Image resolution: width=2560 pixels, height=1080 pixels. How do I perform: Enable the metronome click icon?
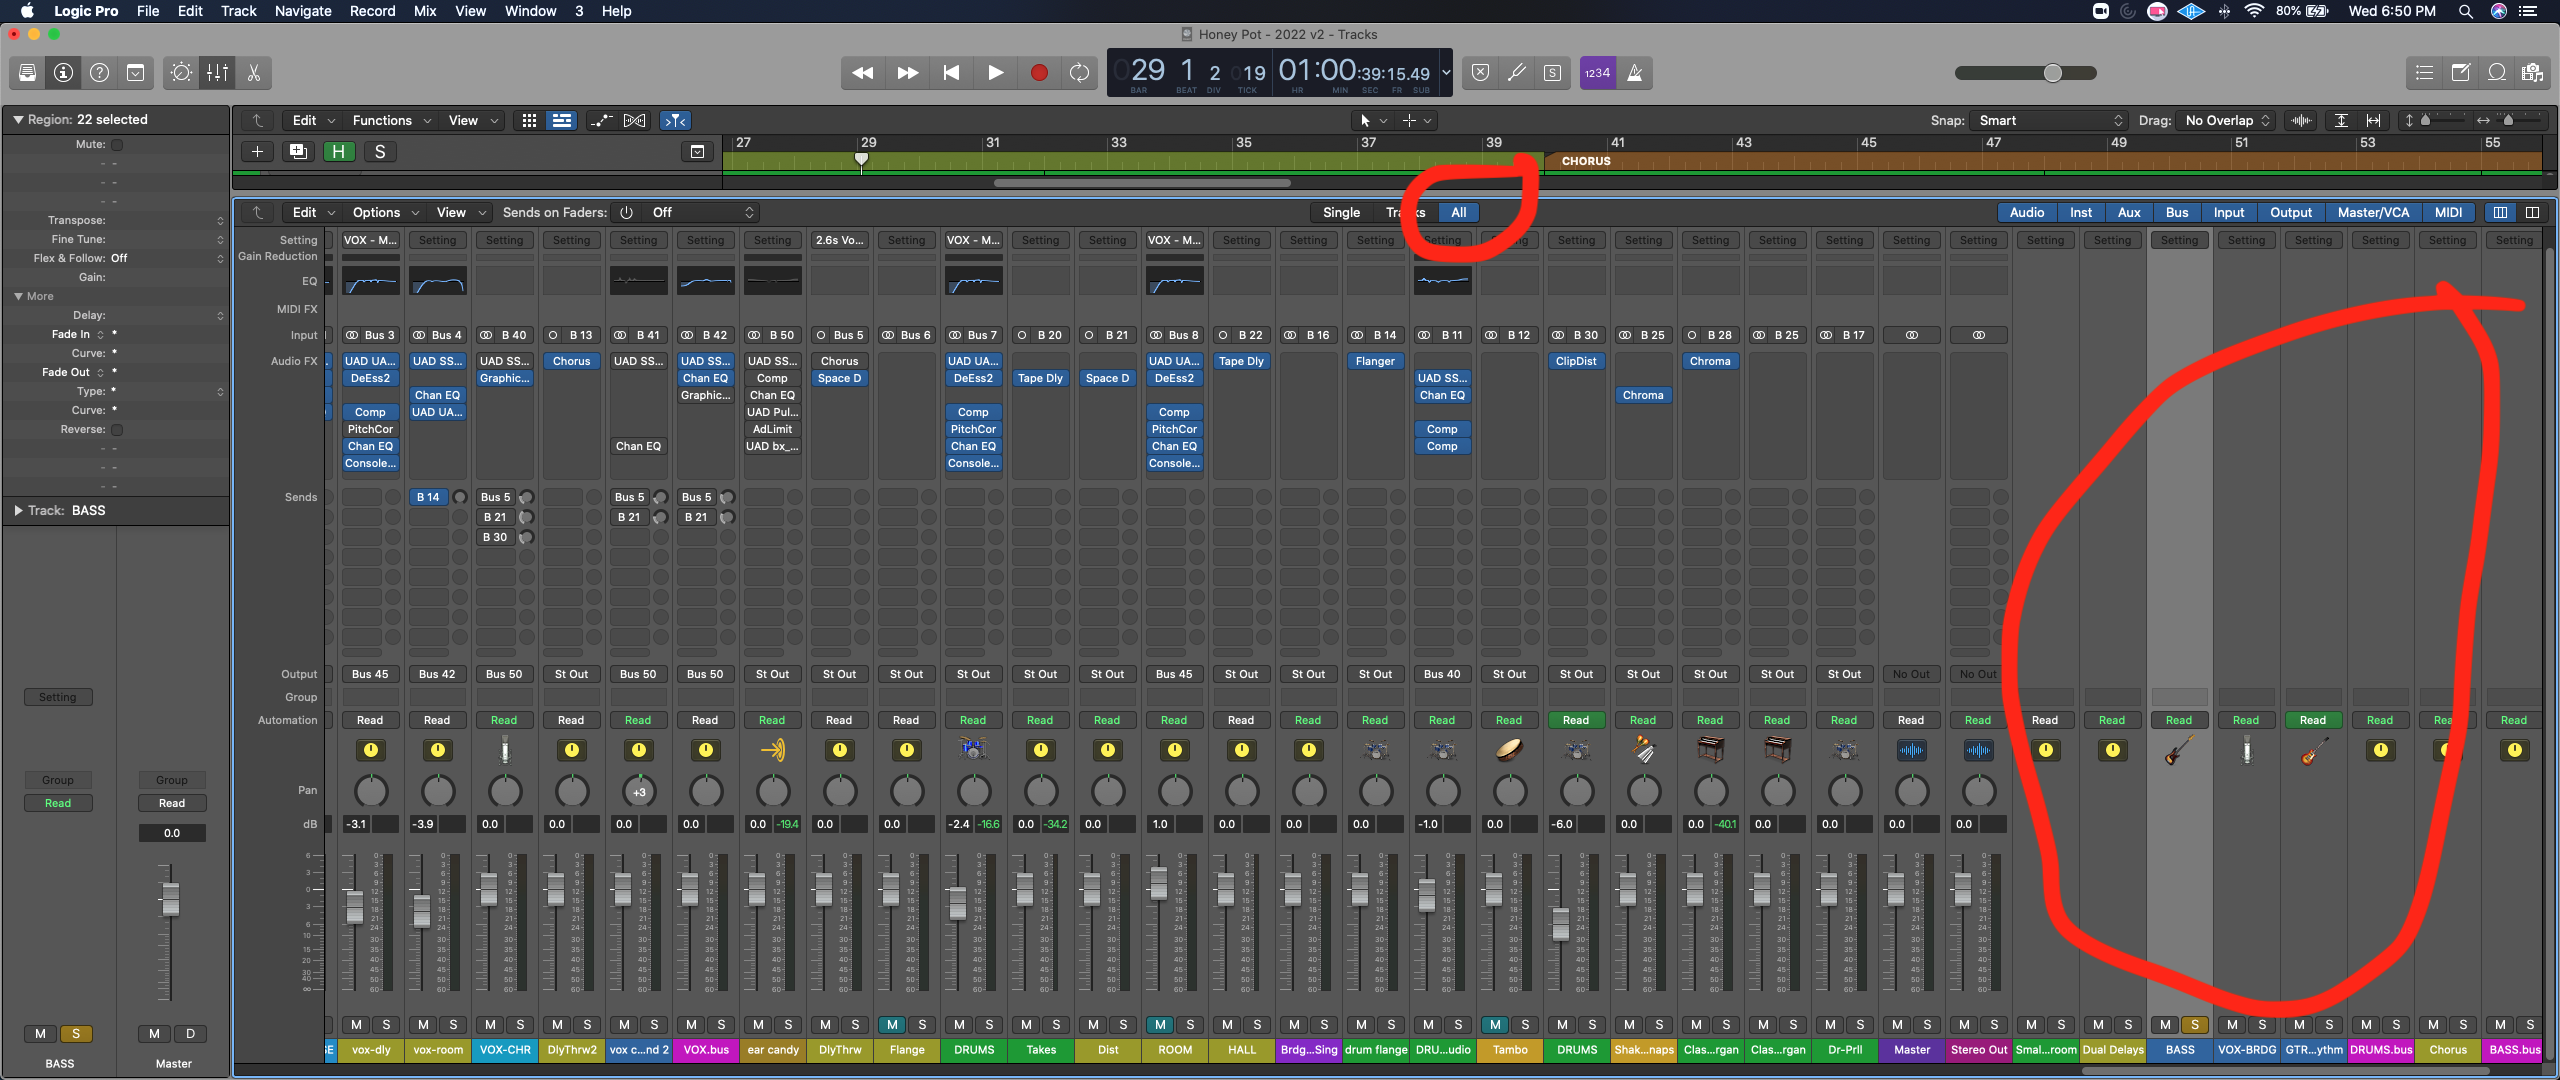[x=1634, y=73]
